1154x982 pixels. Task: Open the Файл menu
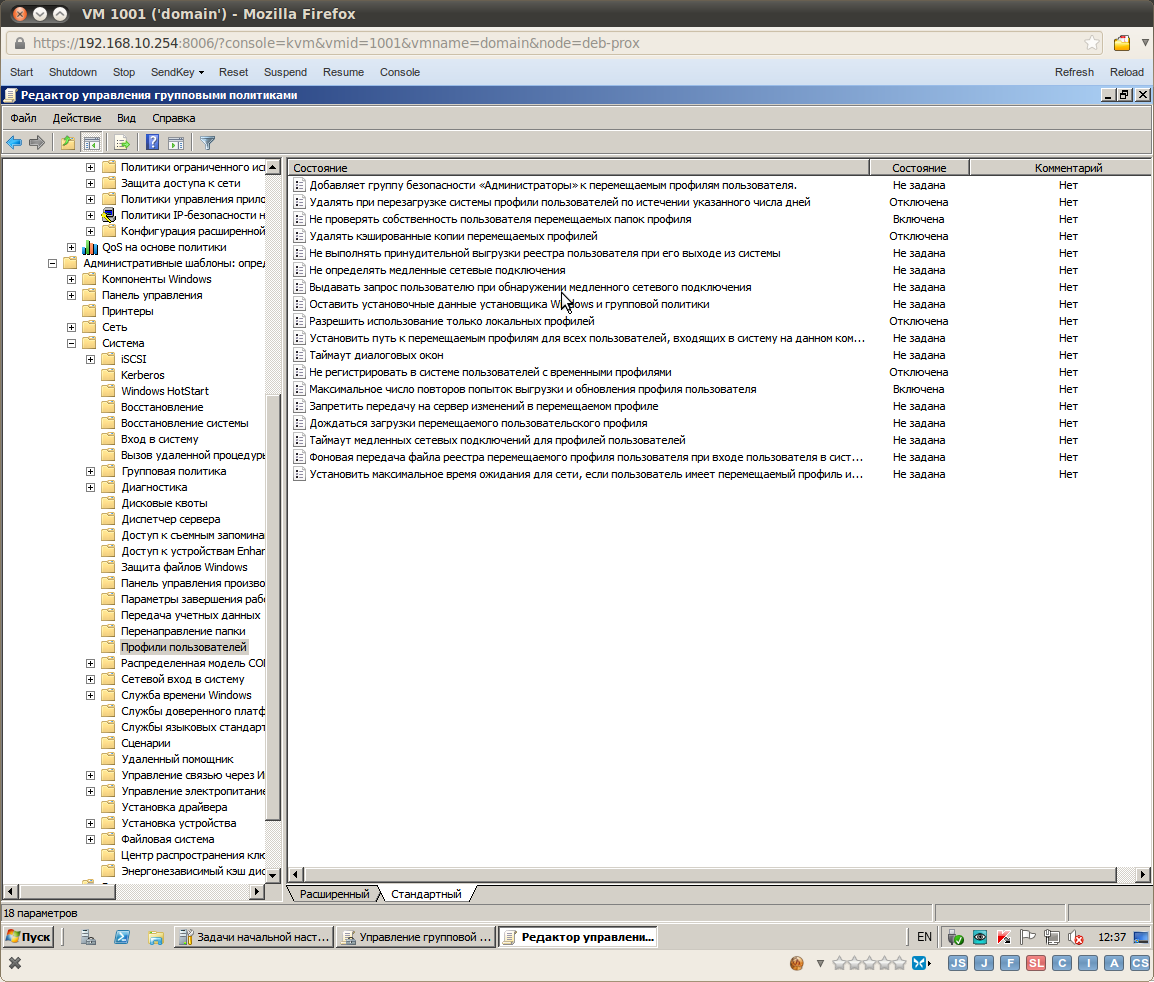tap(24, 118)
